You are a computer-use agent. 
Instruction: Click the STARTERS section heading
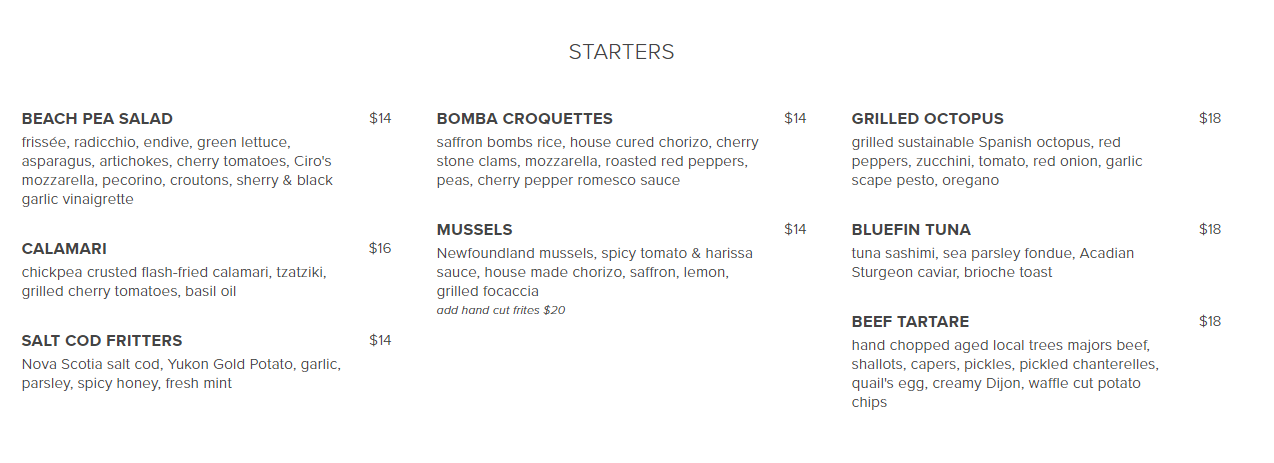621,52
